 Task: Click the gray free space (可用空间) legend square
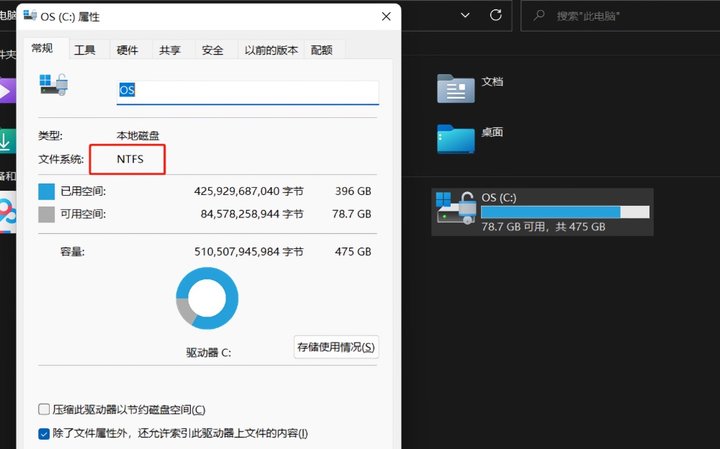pyautogui.click(x=46, y=214)
